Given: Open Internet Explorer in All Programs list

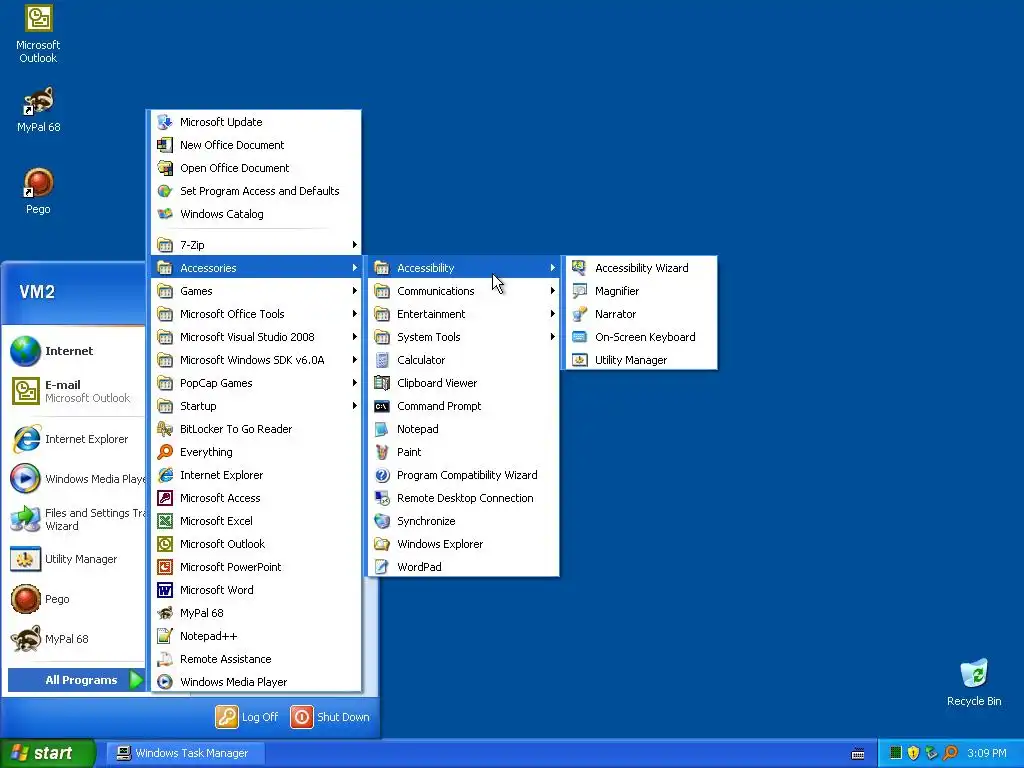Looking at the screenshot, I should click(x=256, y=475).
